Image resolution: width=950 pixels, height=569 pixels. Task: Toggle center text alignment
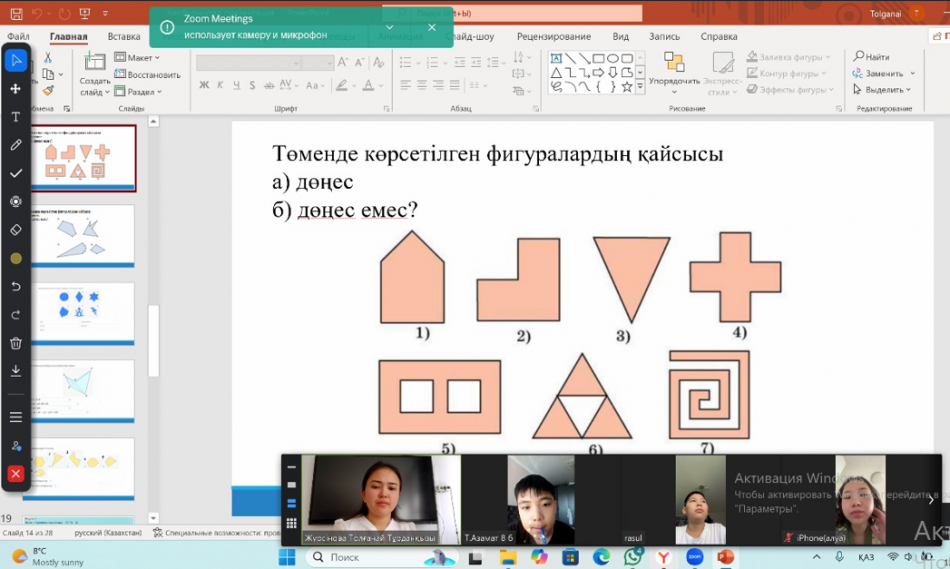tap(422, 85)
